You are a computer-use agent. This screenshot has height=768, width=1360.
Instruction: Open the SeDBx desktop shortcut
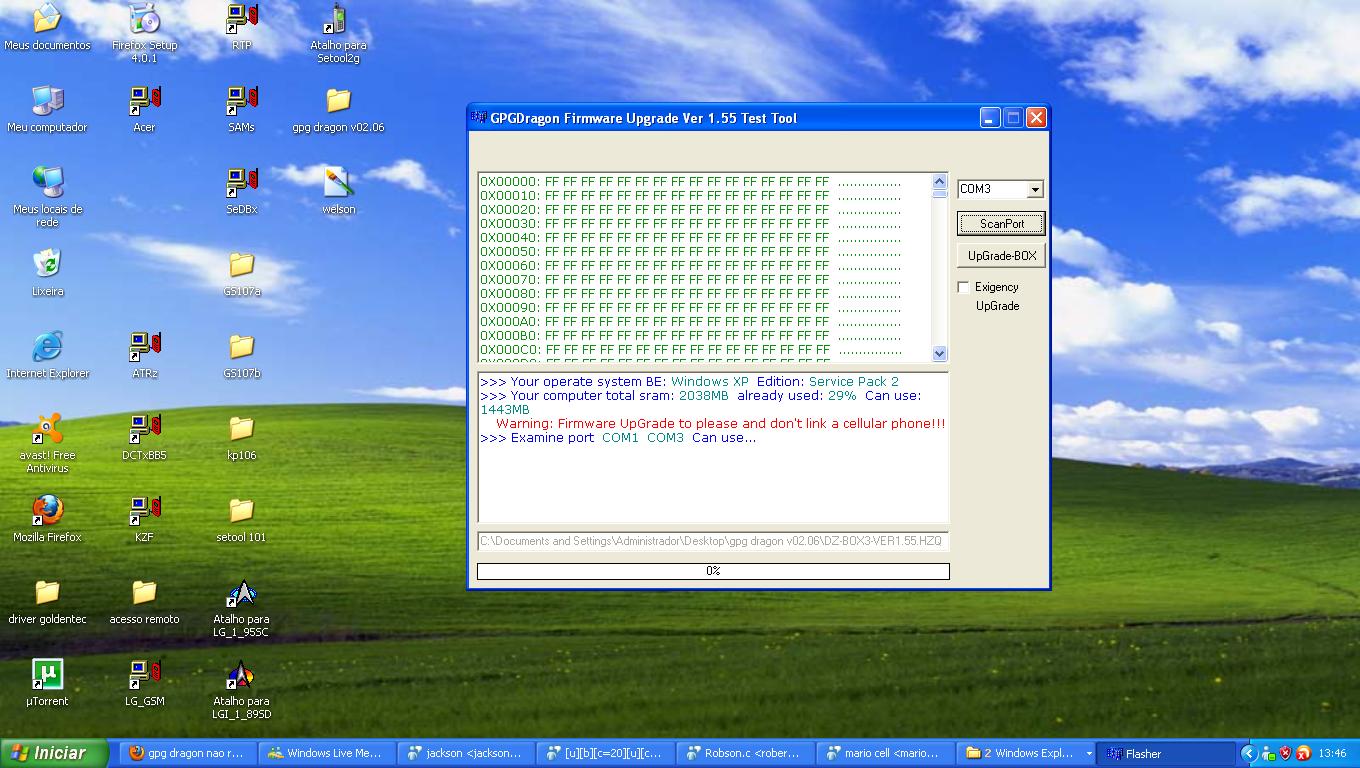click(x=241, y=183)
